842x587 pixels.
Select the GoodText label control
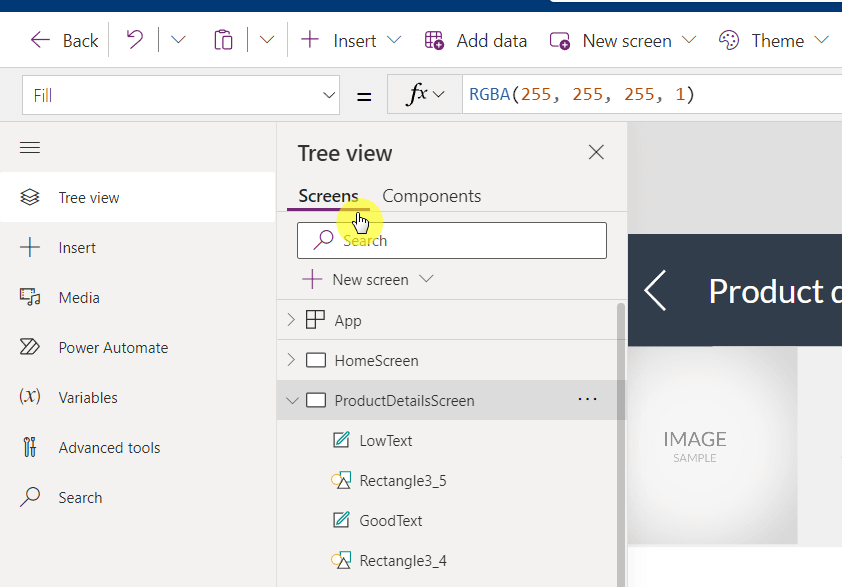tap(390, 521)
